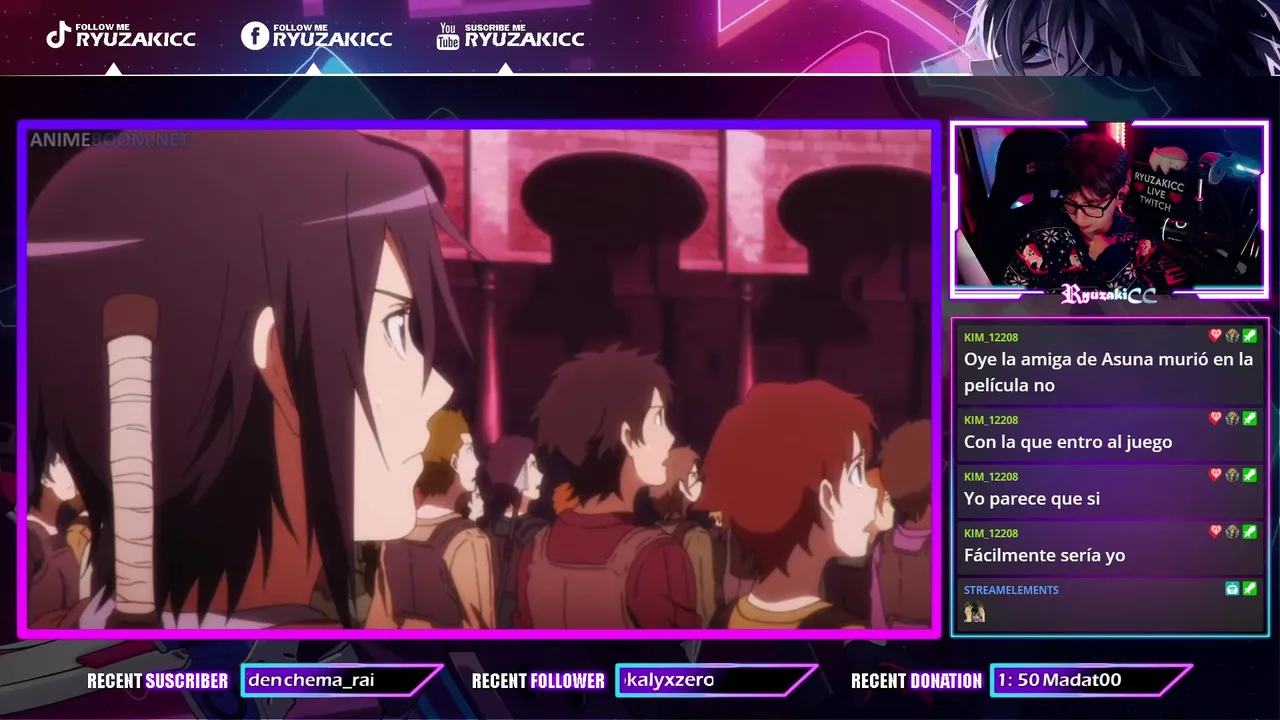Viewport: 1280px width, 720px height.
Task: Open the TikTok RYUZAKICC follow label
Action: pyautogui.click(x=135, y=36)
